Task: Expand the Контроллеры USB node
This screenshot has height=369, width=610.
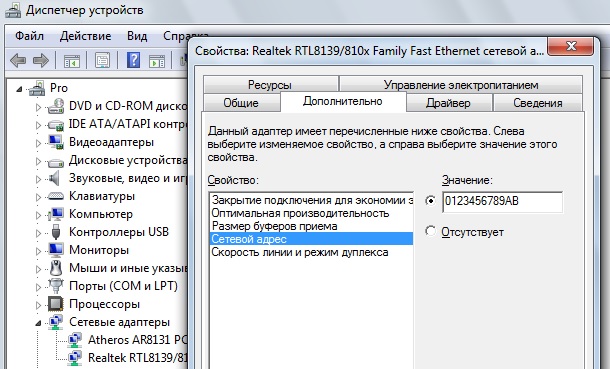Action: [x=38, y=233]
